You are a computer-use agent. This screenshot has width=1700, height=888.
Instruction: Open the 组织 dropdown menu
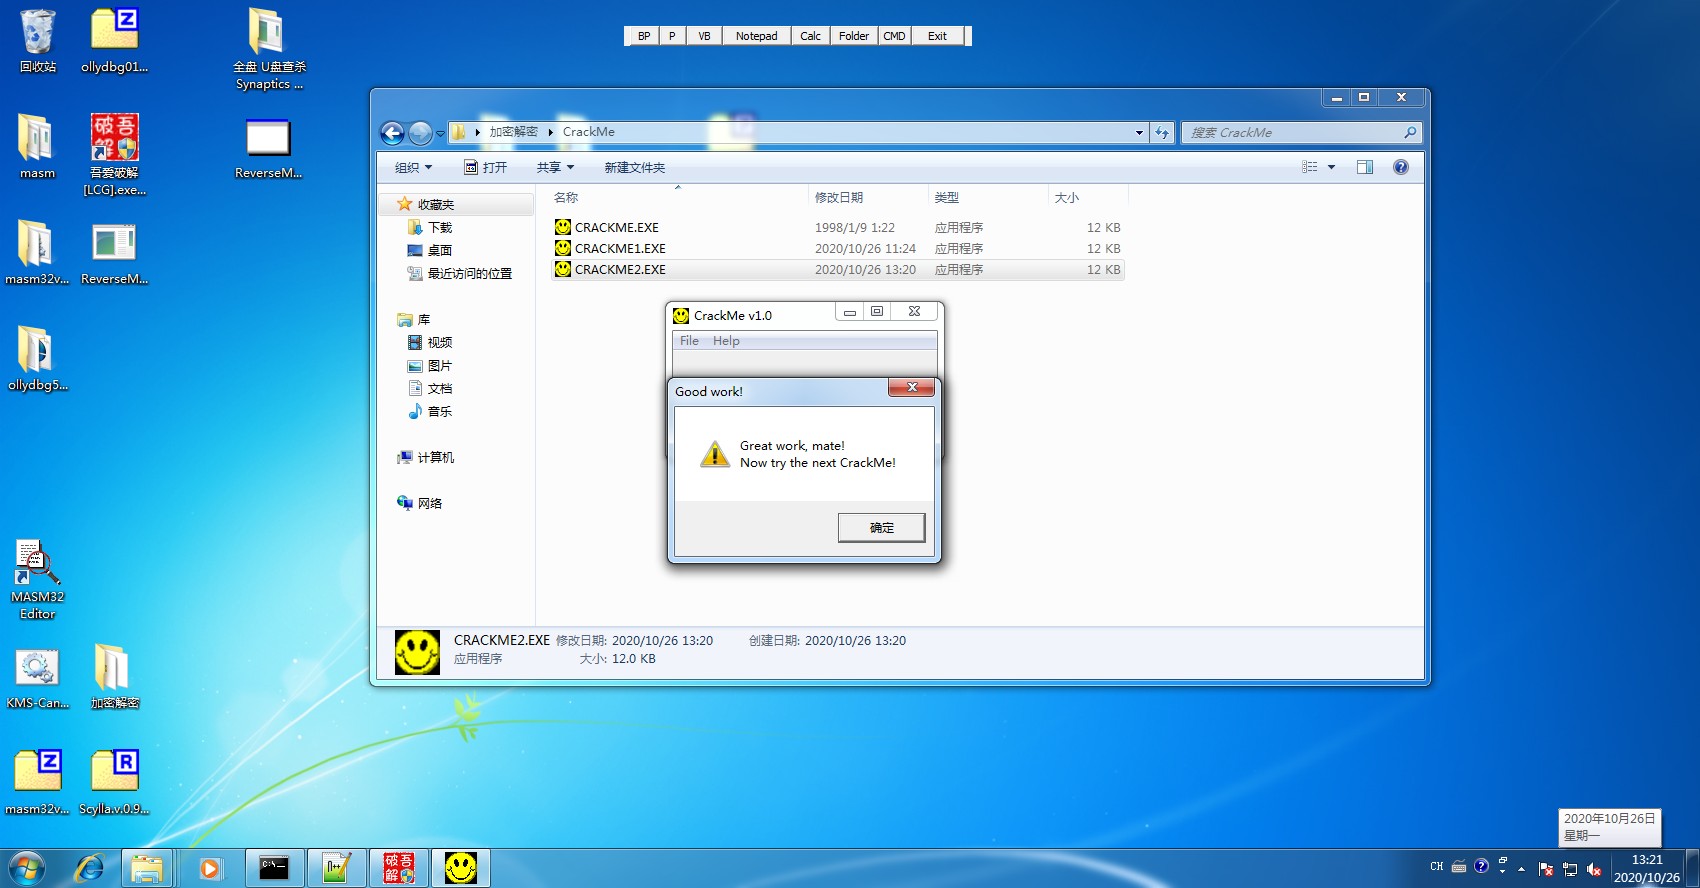coord(413,167)
